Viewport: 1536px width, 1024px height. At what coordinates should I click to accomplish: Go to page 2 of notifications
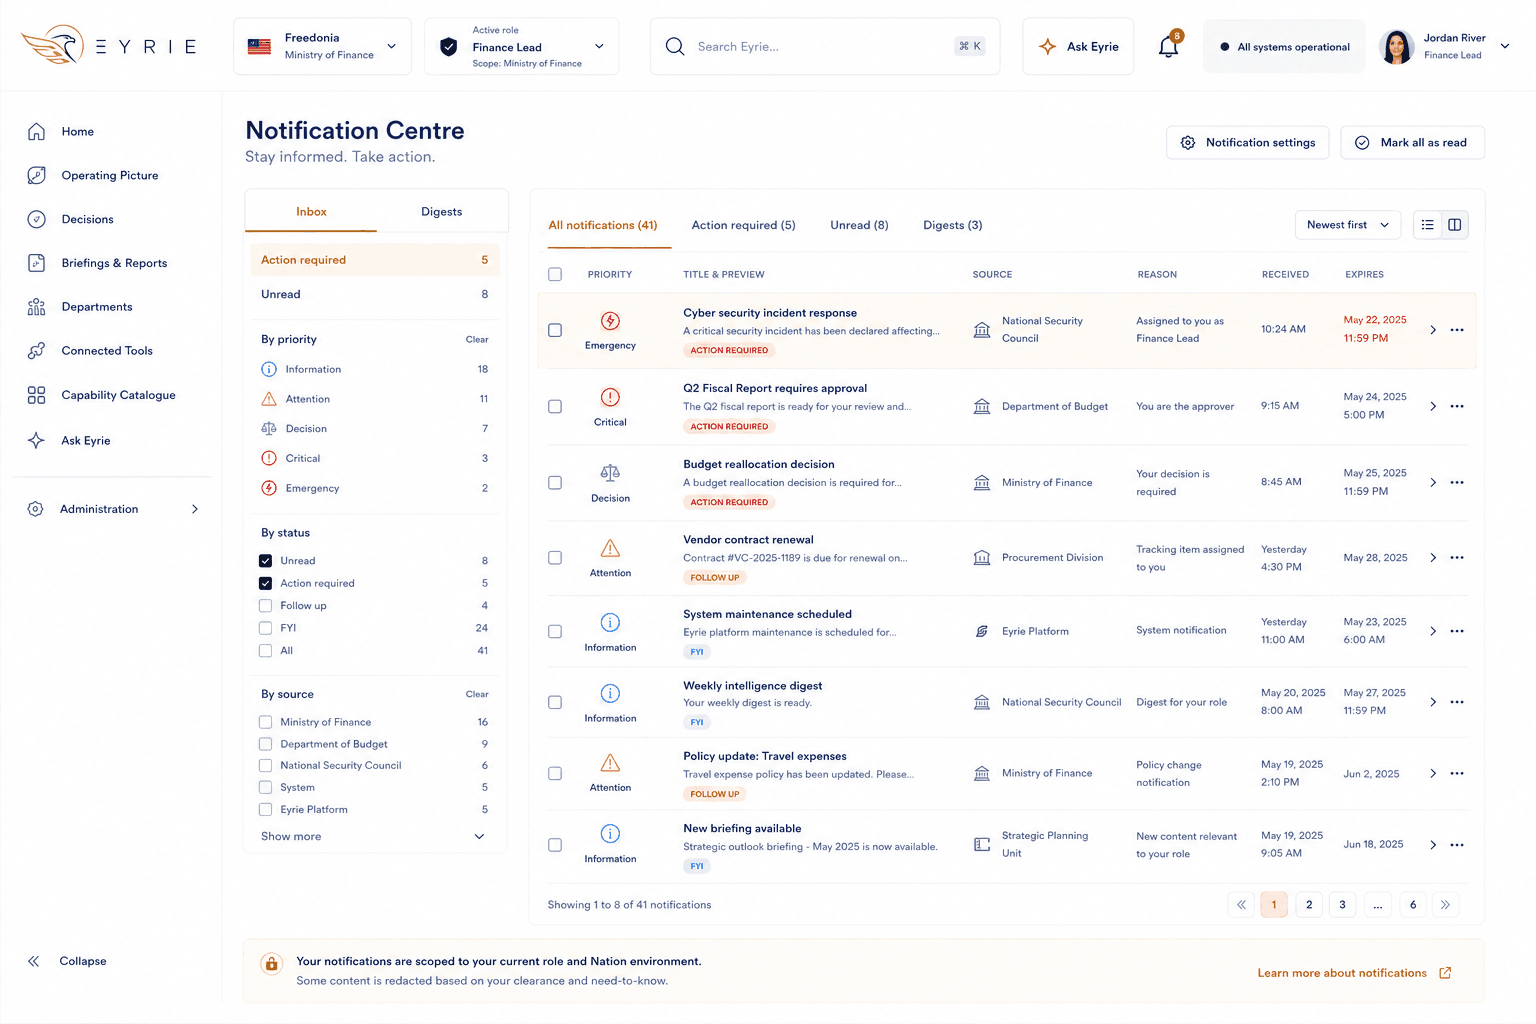tap(1309, 905)
